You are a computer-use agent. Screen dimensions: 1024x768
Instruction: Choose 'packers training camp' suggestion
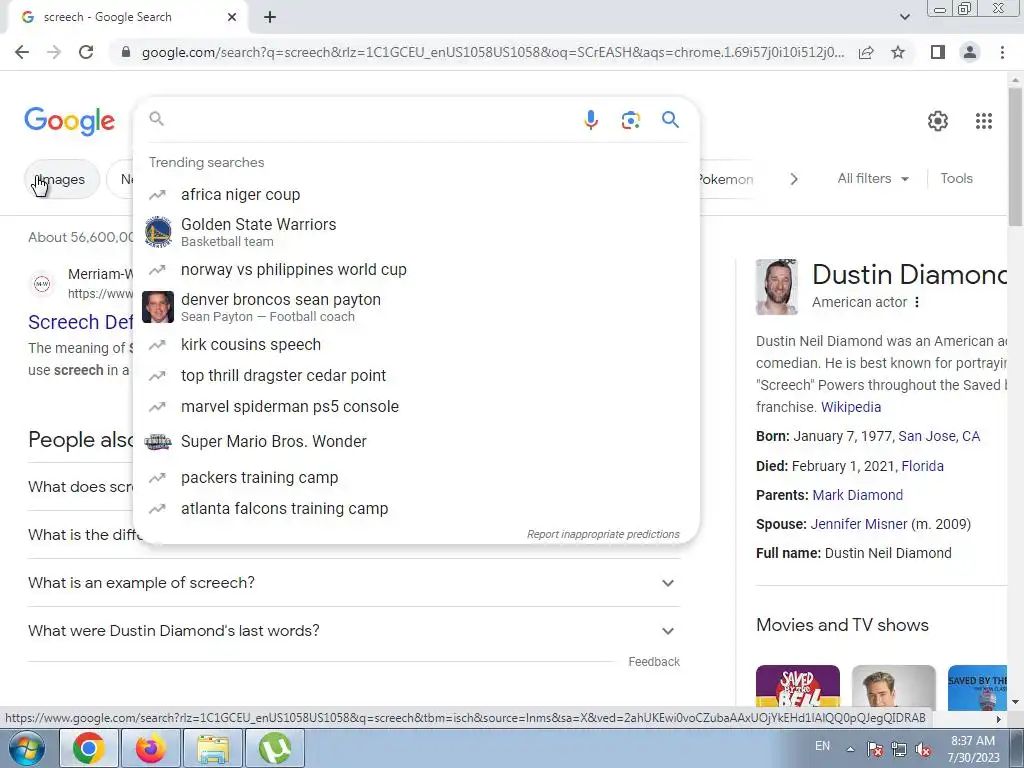416,478
